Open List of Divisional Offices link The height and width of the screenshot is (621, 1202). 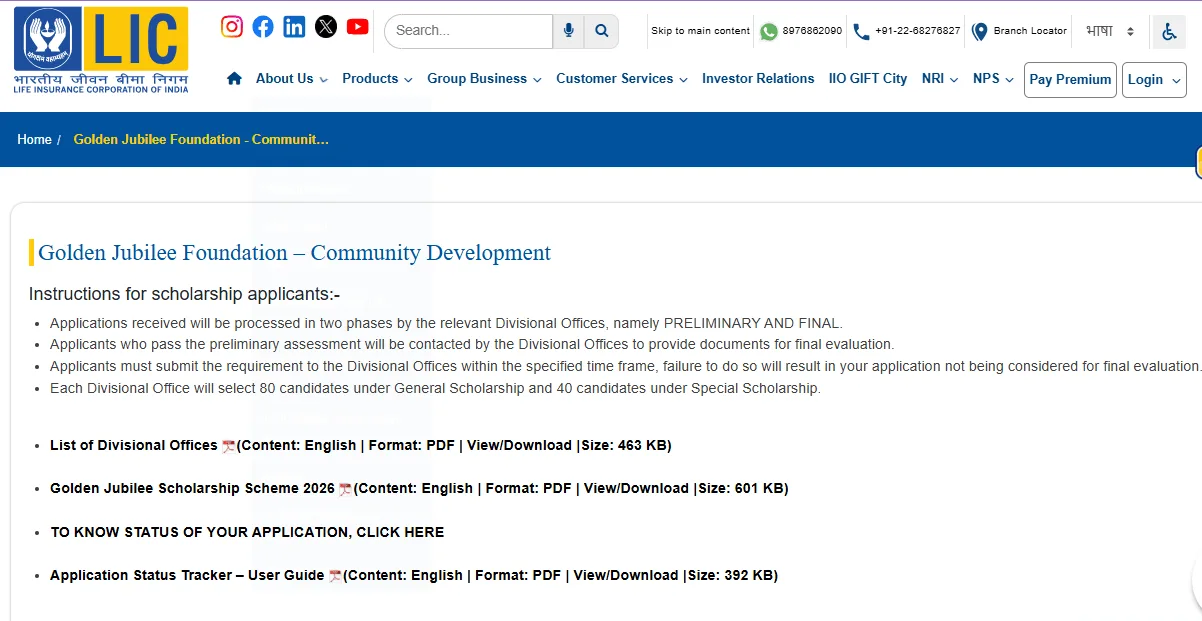[x=134, y=445]
